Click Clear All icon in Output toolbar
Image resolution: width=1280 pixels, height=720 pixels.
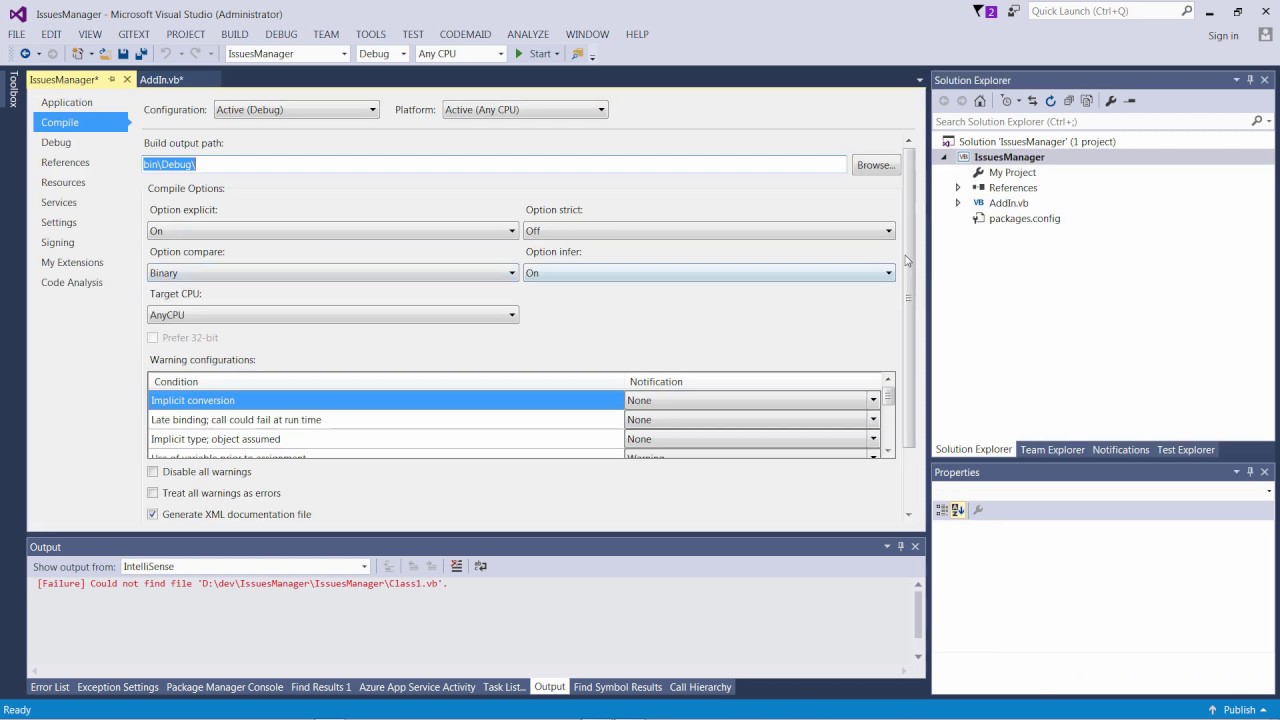(x=457, y=566)
